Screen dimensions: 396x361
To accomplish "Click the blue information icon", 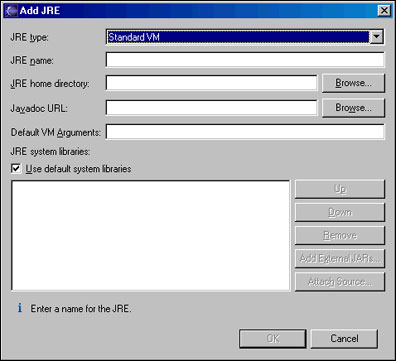I will point(20,308).
